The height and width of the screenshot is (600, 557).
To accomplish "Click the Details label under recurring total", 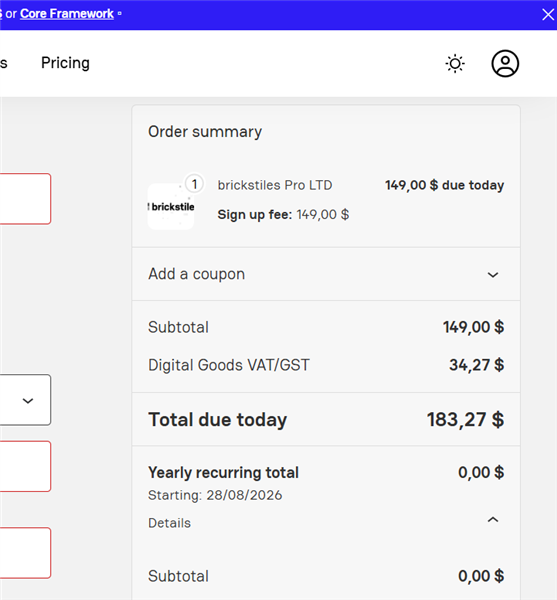I will coord(169,523).
